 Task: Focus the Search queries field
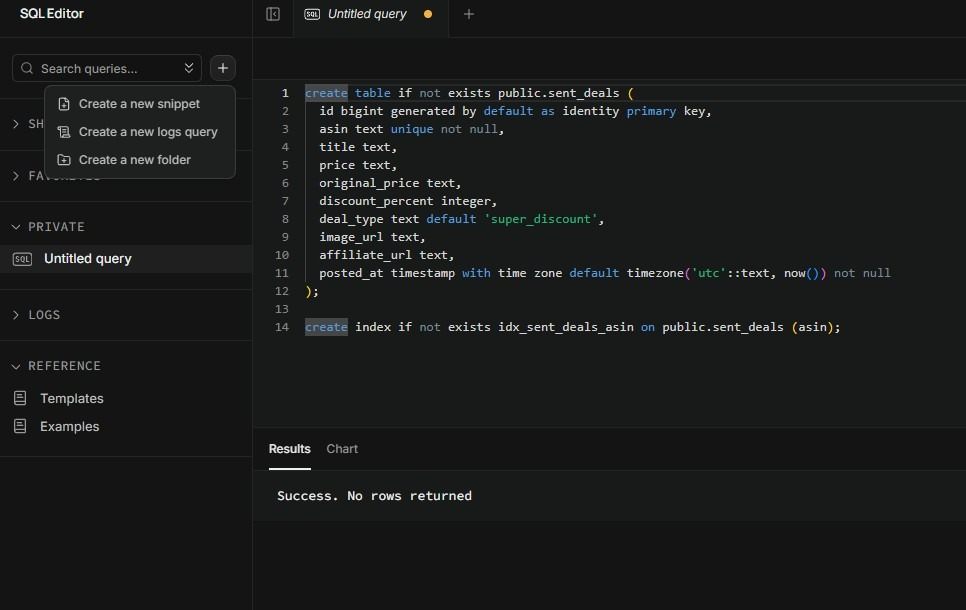(x=107, y=68)
